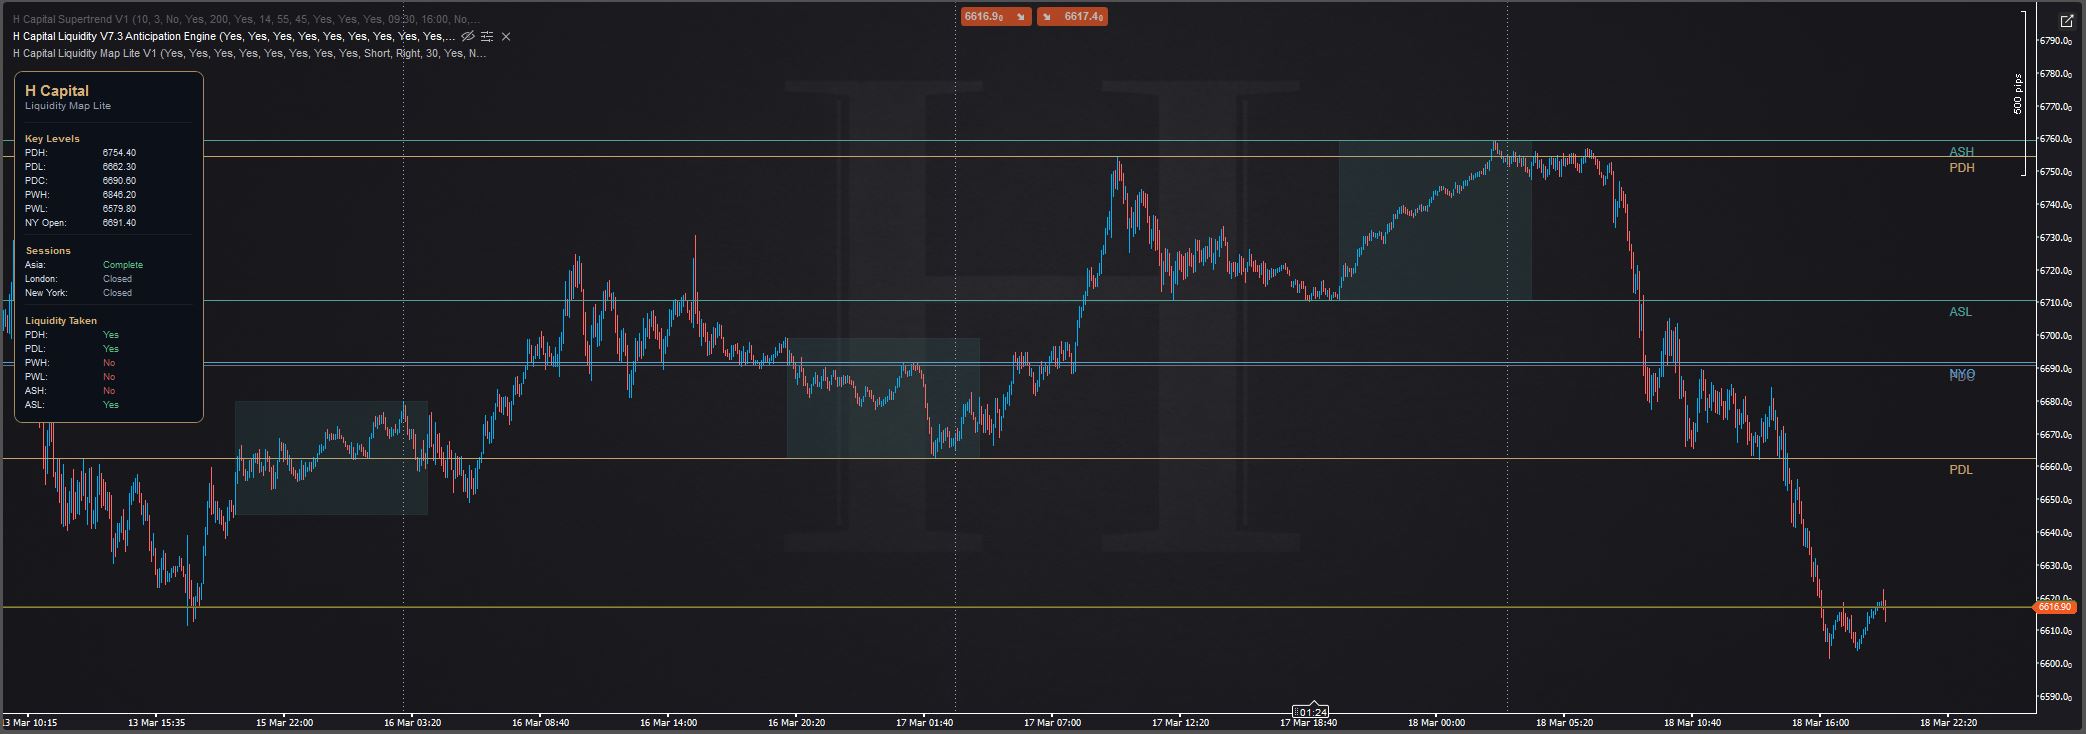Click the PDL value 6662.30 in panel
Image resolution: width=2086 pixels, height=734 pixels.
[119, 167]
